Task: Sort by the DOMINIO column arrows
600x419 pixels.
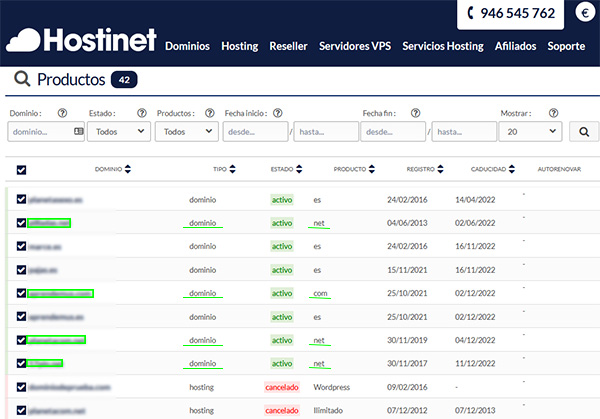Action: (x=128, y=169)
